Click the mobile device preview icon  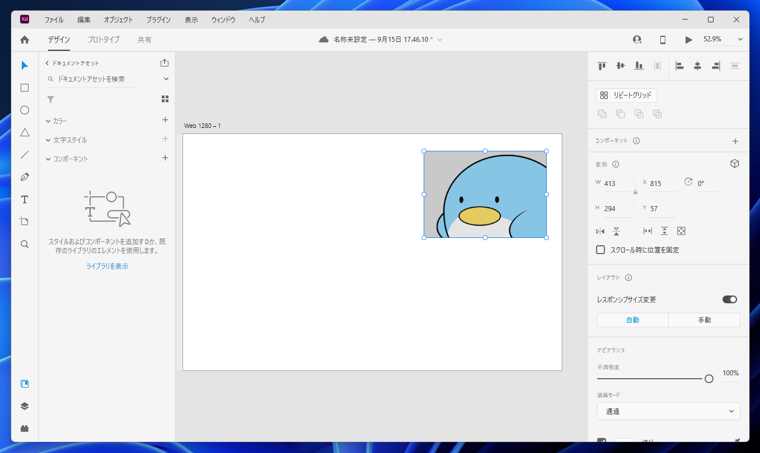point(663,40)
